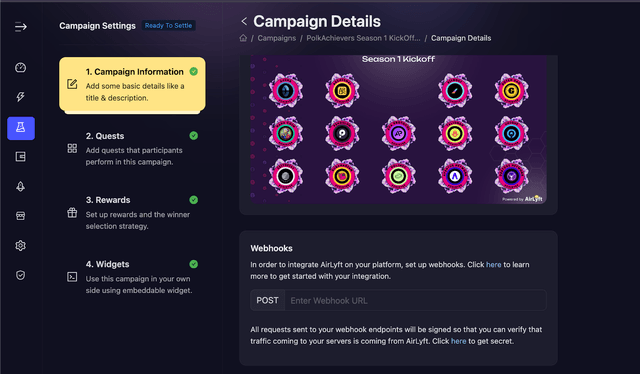The height and width of the screenshot is (374, 640).
Task: Go back using the arrow beside Campaign Details
Action: click(x=244, y=21)
